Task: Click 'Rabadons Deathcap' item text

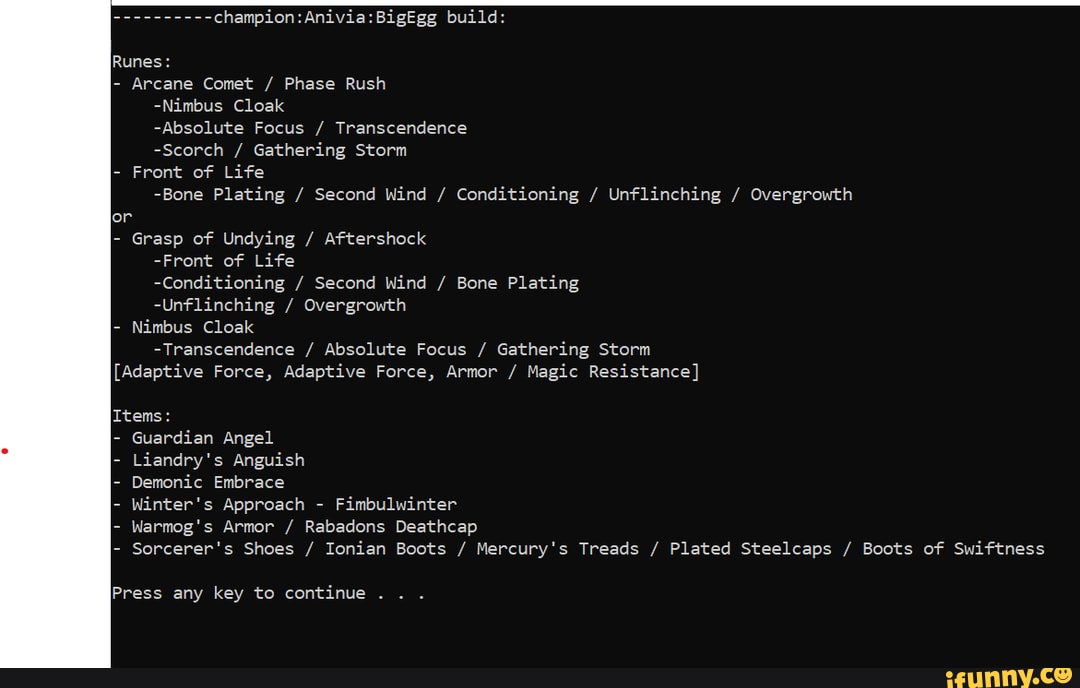Action: [391, 527]
